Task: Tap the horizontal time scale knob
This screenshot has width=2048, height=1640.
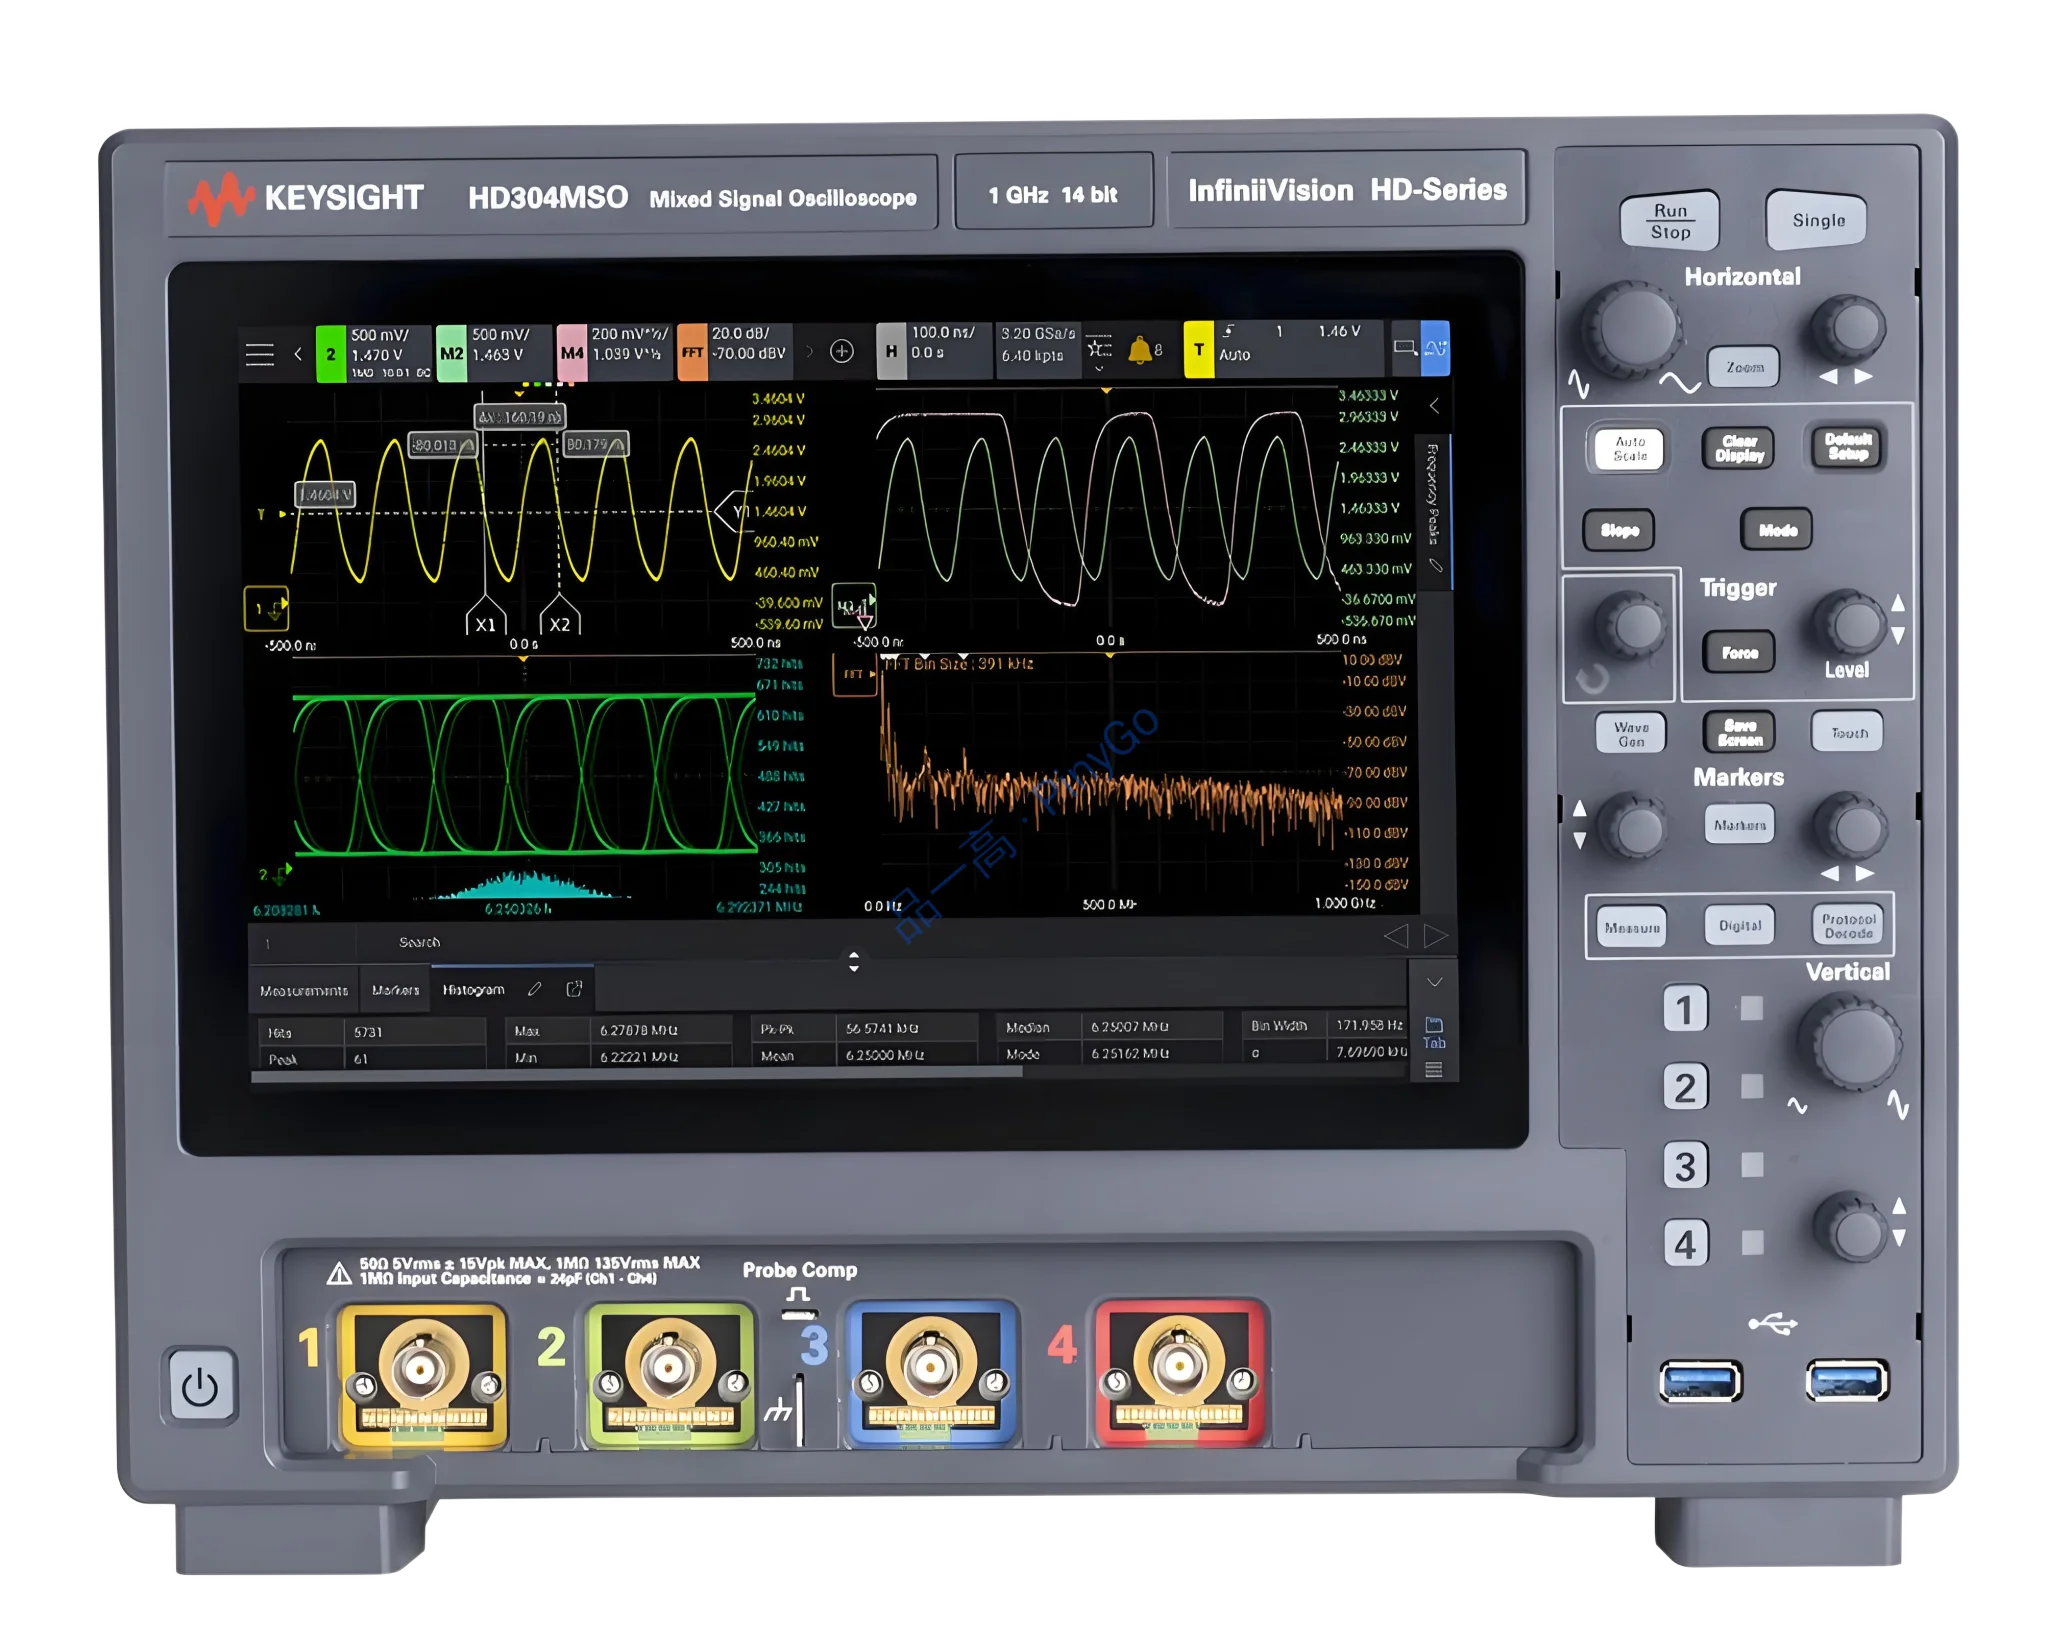Action: click(x=1632, y=327)
